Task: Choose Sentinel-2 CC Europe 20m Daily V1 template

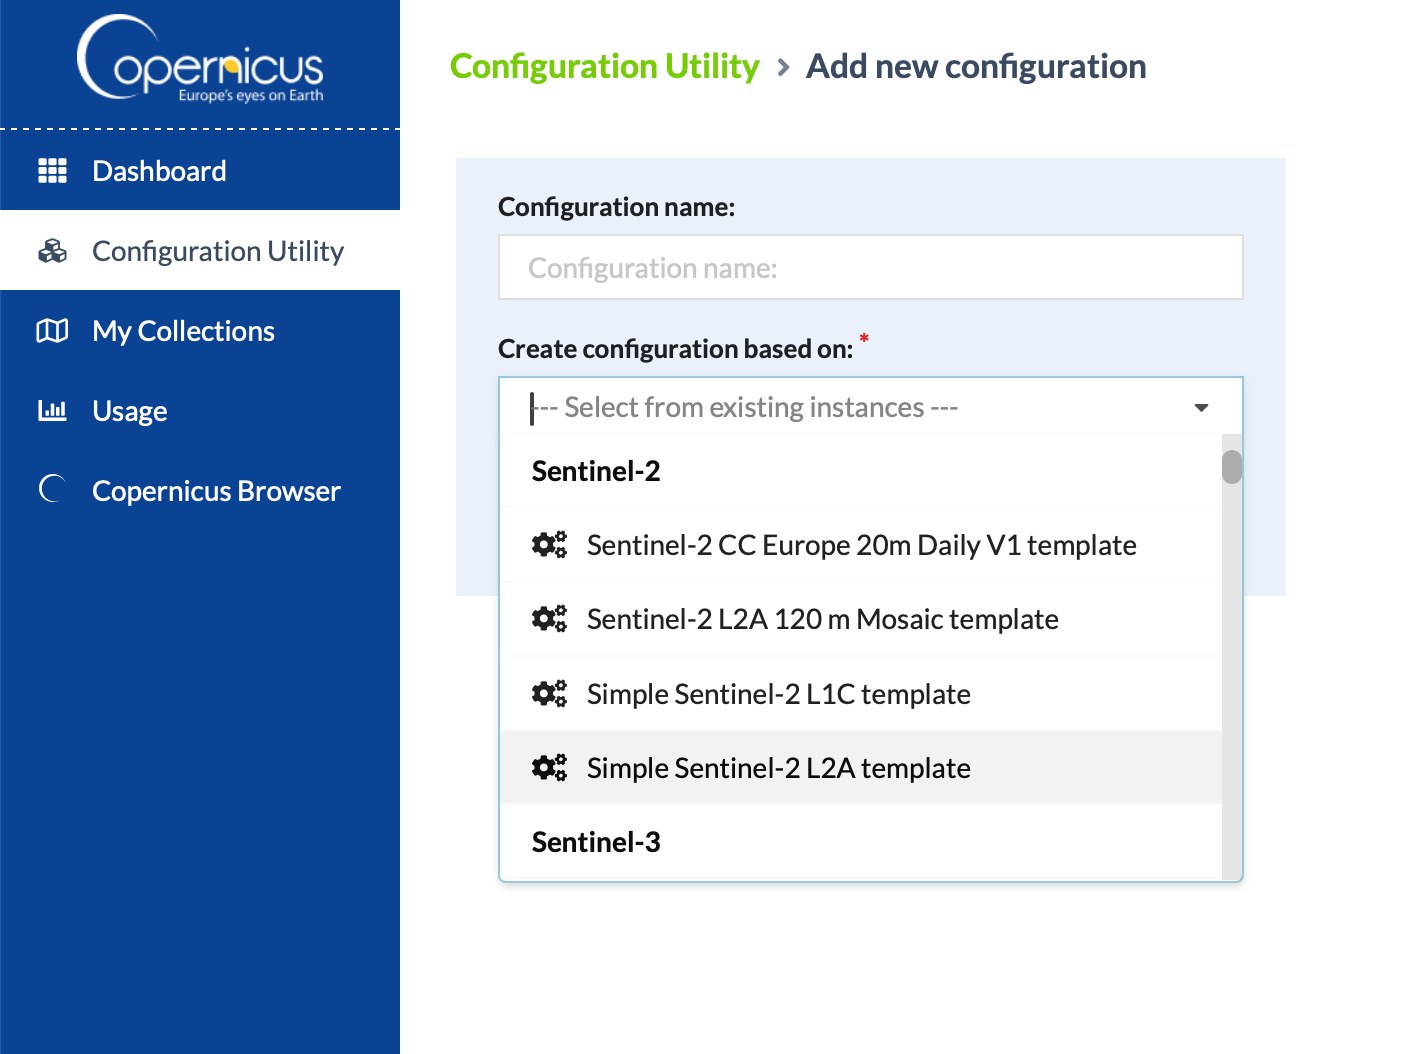Action: tap(861, 545)
